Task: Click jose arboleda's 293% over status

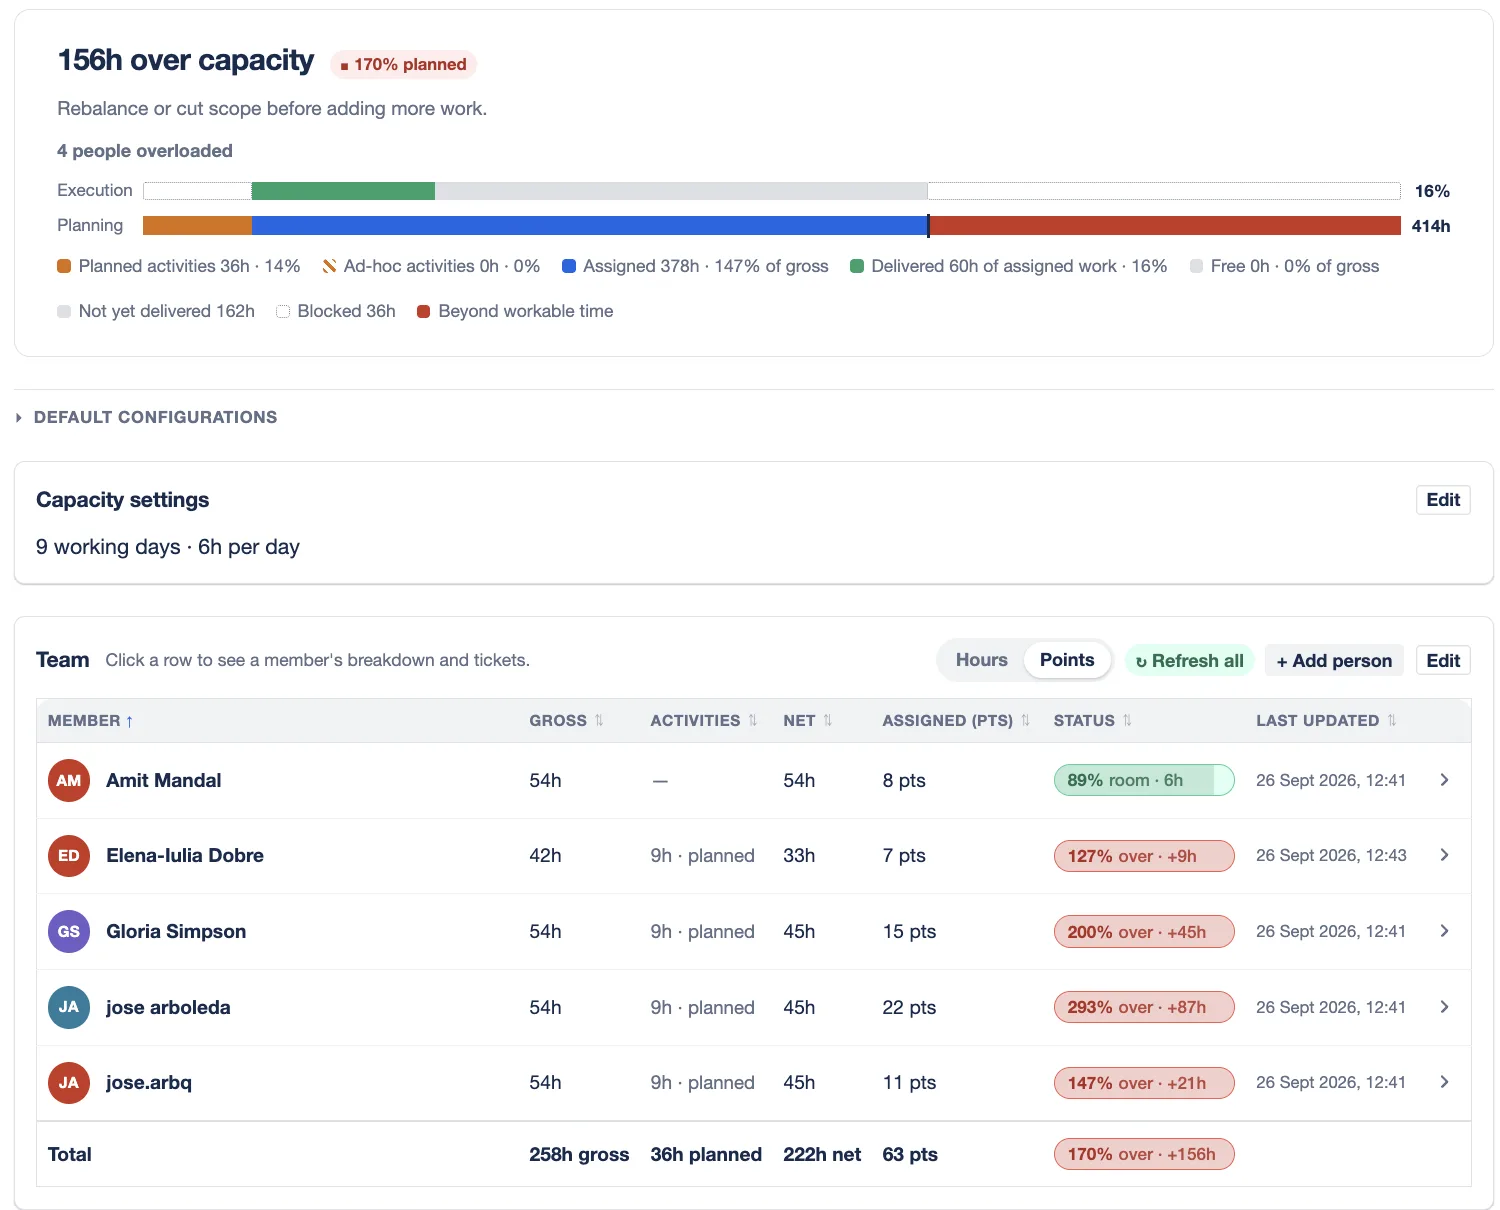Action: pos(1144,1007)
